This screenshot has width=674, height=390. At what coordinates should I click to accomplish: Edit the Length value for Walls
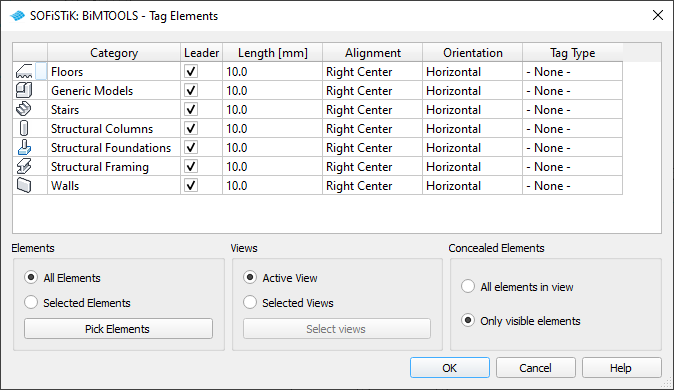tap(273, 185)
